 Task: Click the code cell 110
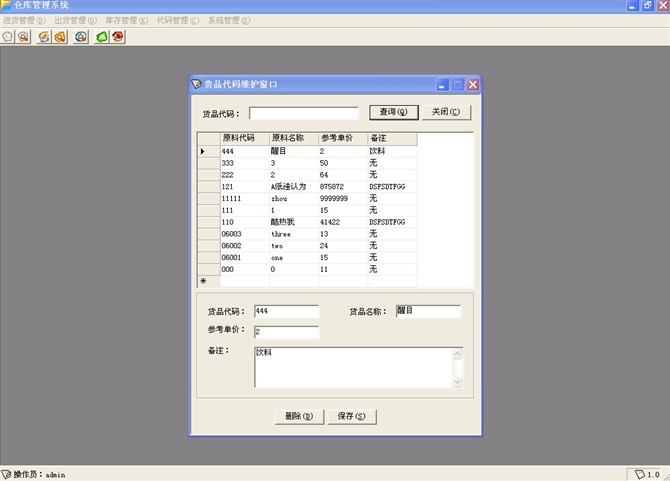pos(245,222)
